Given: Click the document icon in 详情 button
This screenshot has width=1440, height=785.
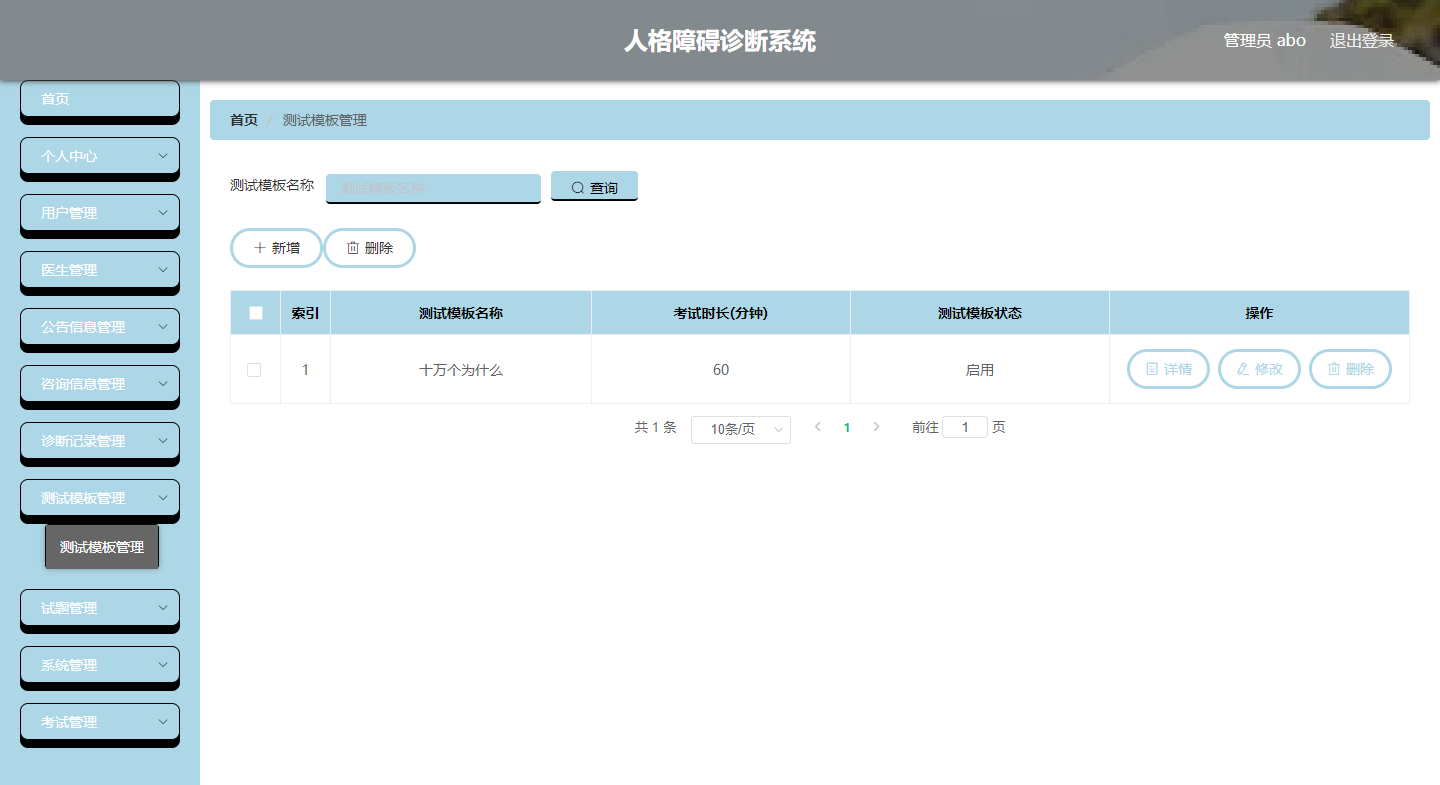Looking at the screenshot, I should point(1152,369).
